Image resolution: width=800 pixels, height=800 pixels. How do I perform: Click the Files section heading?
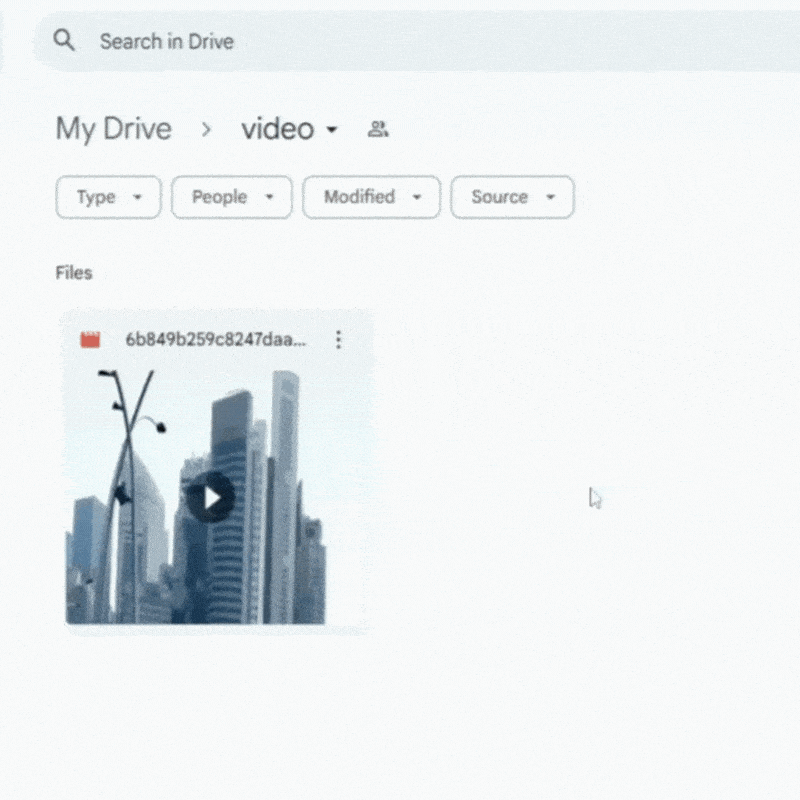(x=73, y=272)
